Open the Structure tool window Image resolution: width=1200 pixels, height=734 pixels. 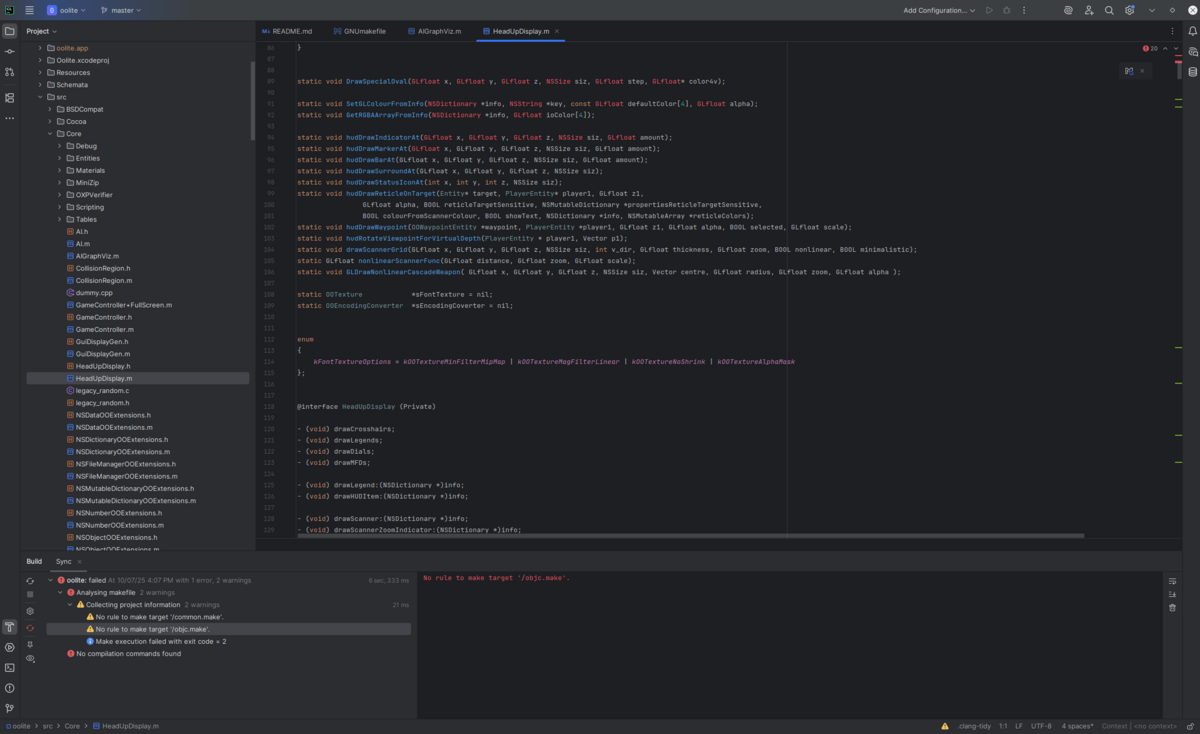(10, 98)
